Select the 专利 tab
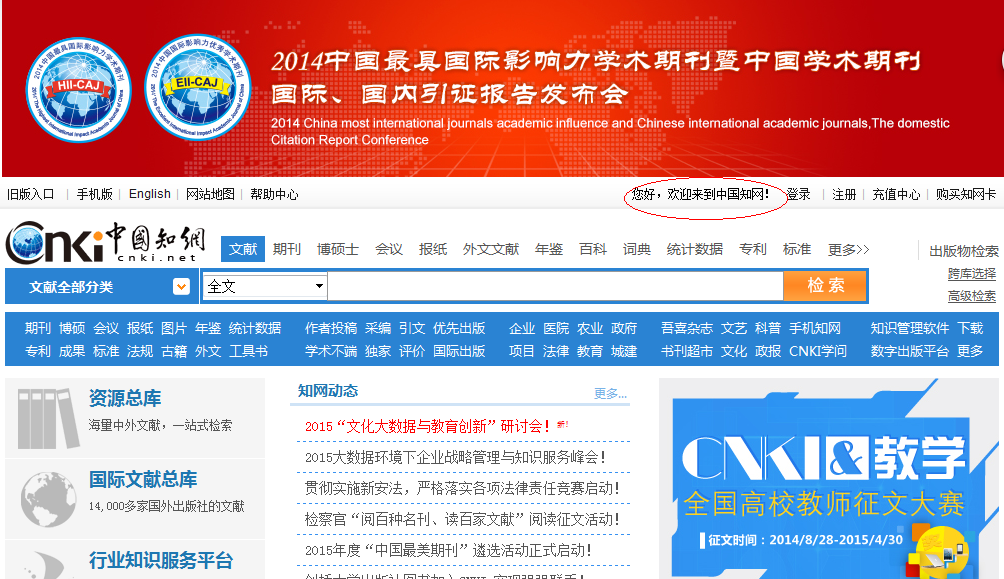Screen dimensions: 1004x579 [x=753, y=249]
